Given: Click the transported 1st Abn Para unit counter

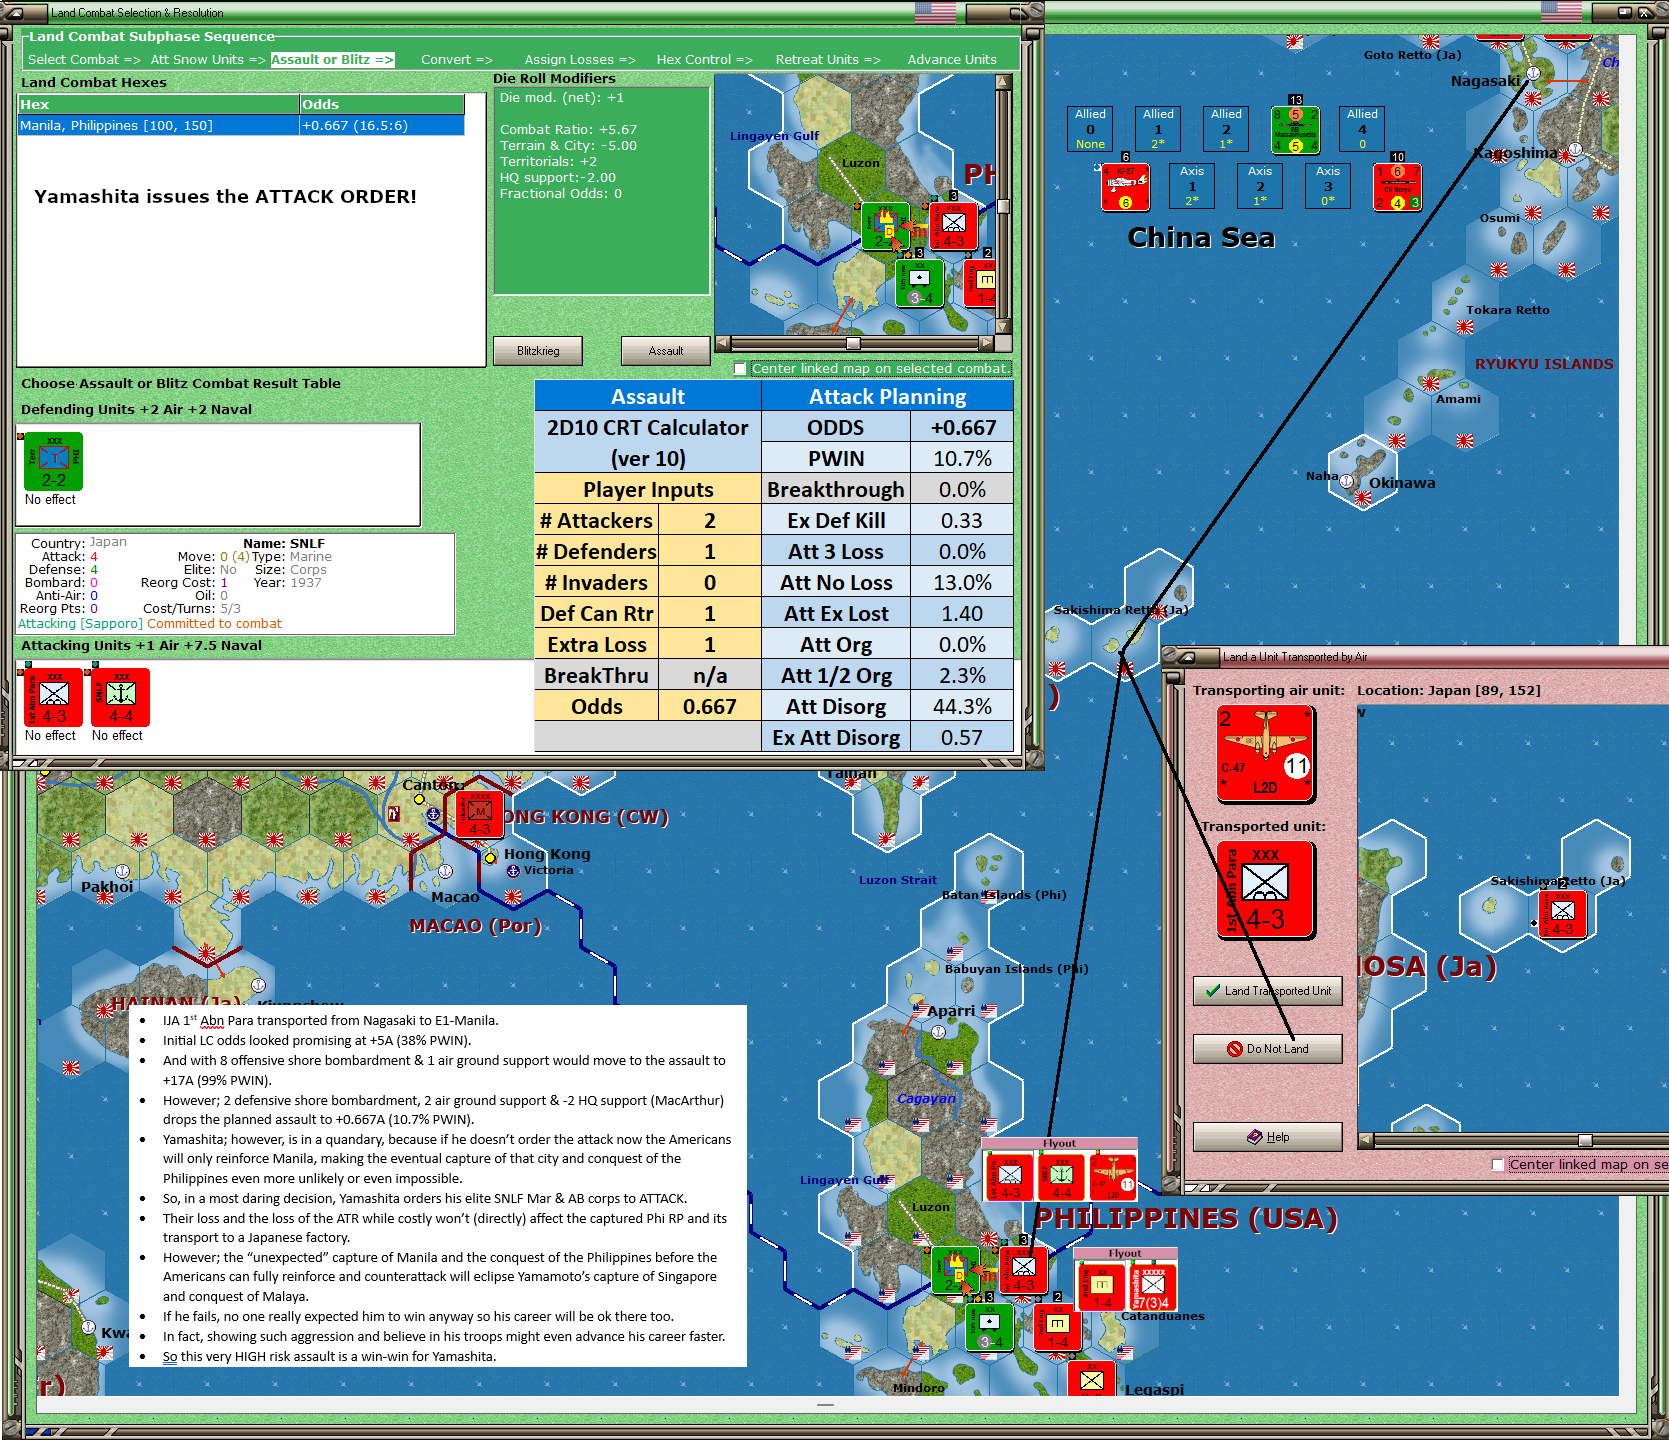Looking at the screenshot, I should pyautogui.click(x=1265, y=889).
